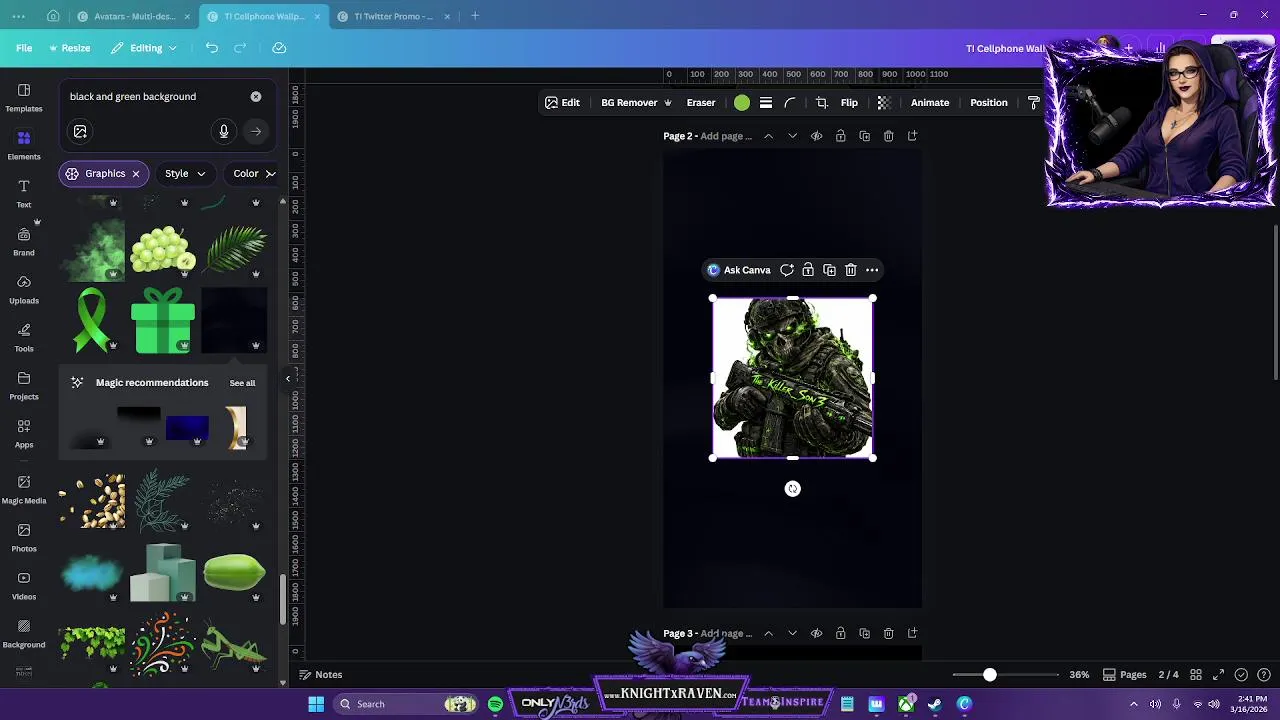Open the Notes panel
1280x720 pixels.
click(321, 675)
